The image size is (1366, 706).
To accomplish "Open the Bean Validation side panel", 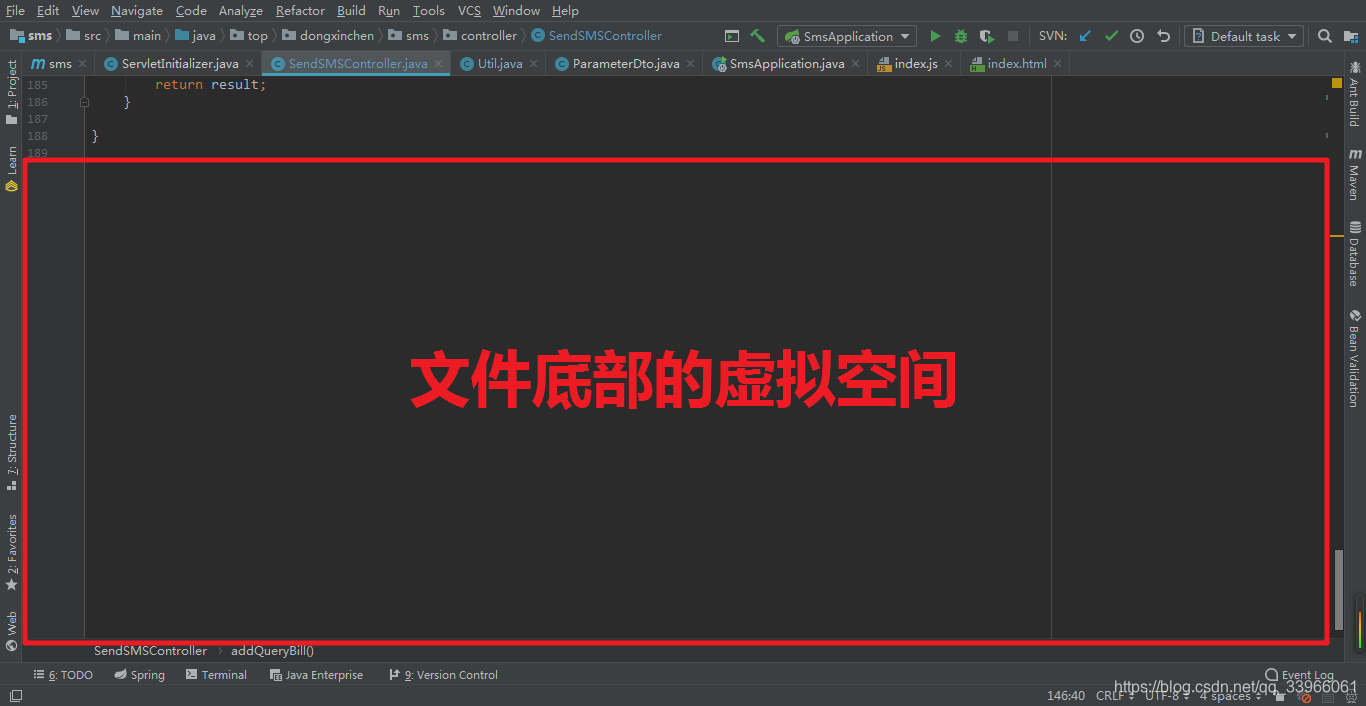I will 1354,357.
